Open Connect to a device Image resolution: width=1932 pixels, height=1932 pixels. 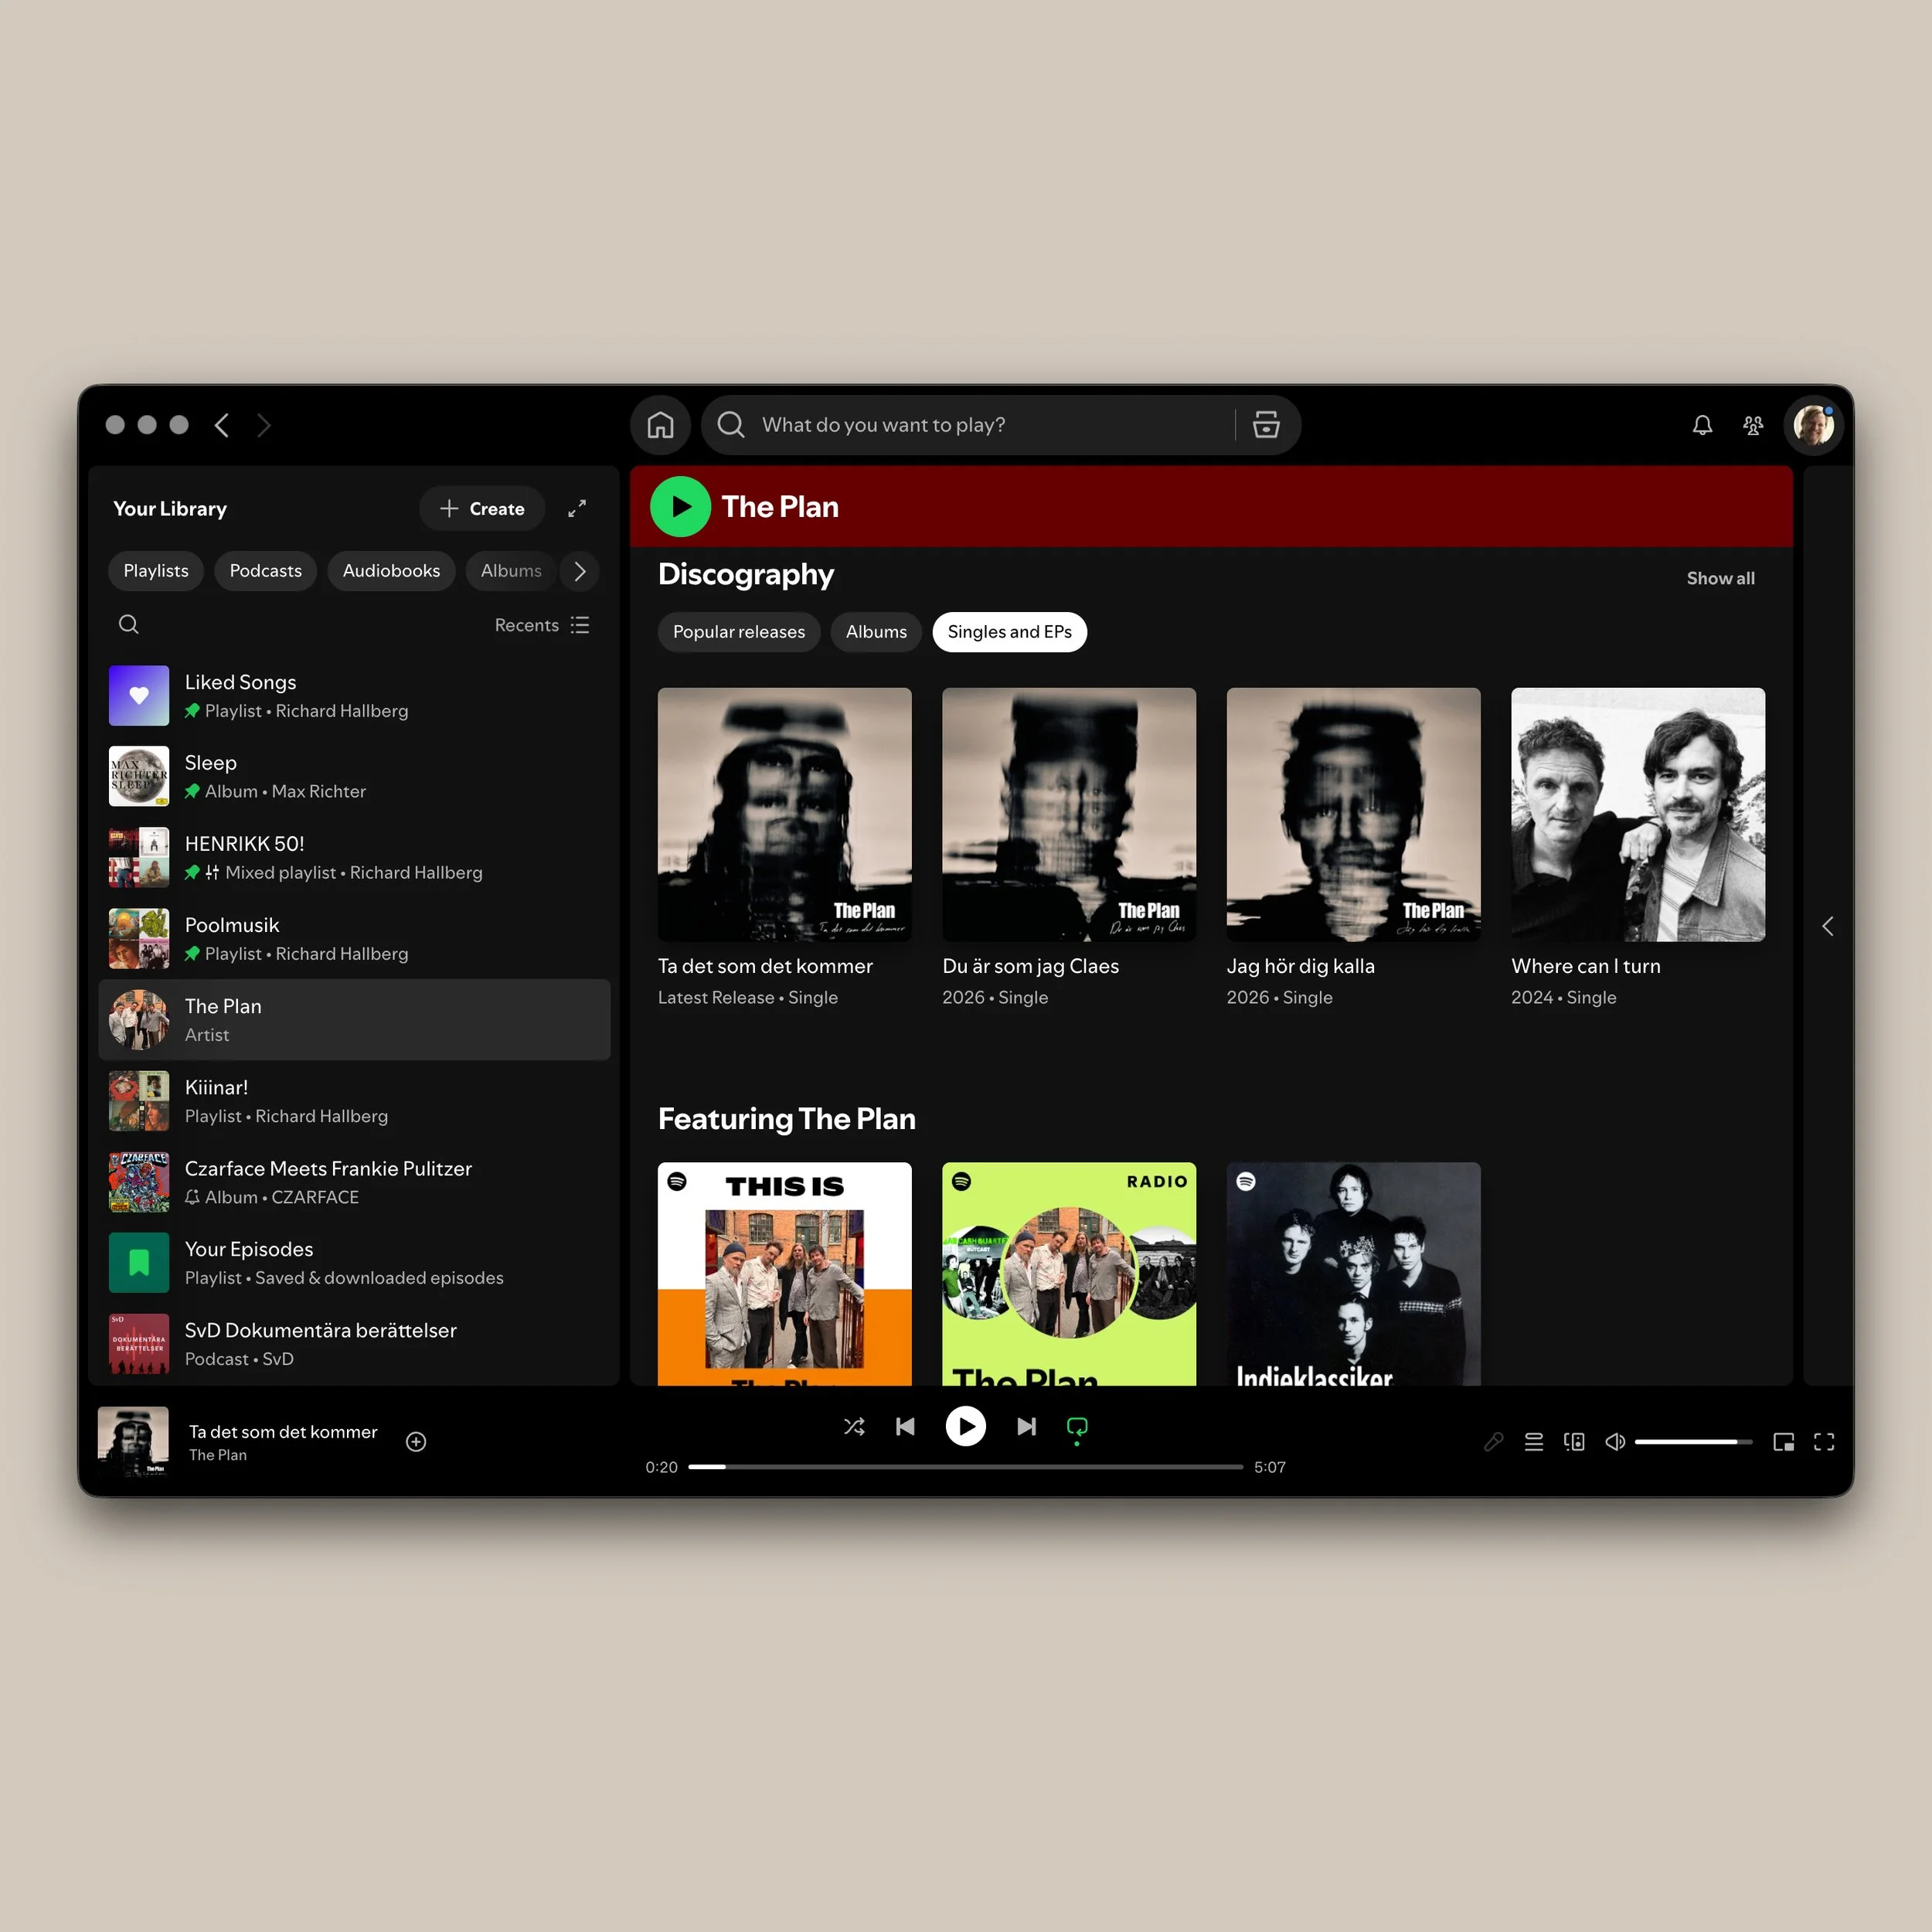1574,1441
